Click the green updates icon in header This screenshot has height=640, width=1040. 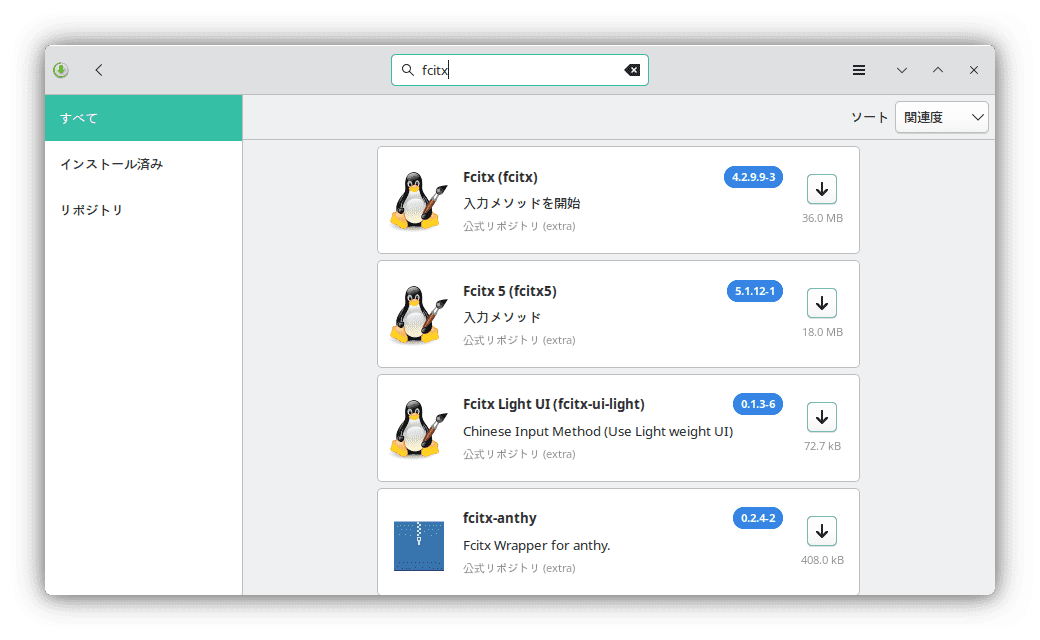click(x=60, y=70)
